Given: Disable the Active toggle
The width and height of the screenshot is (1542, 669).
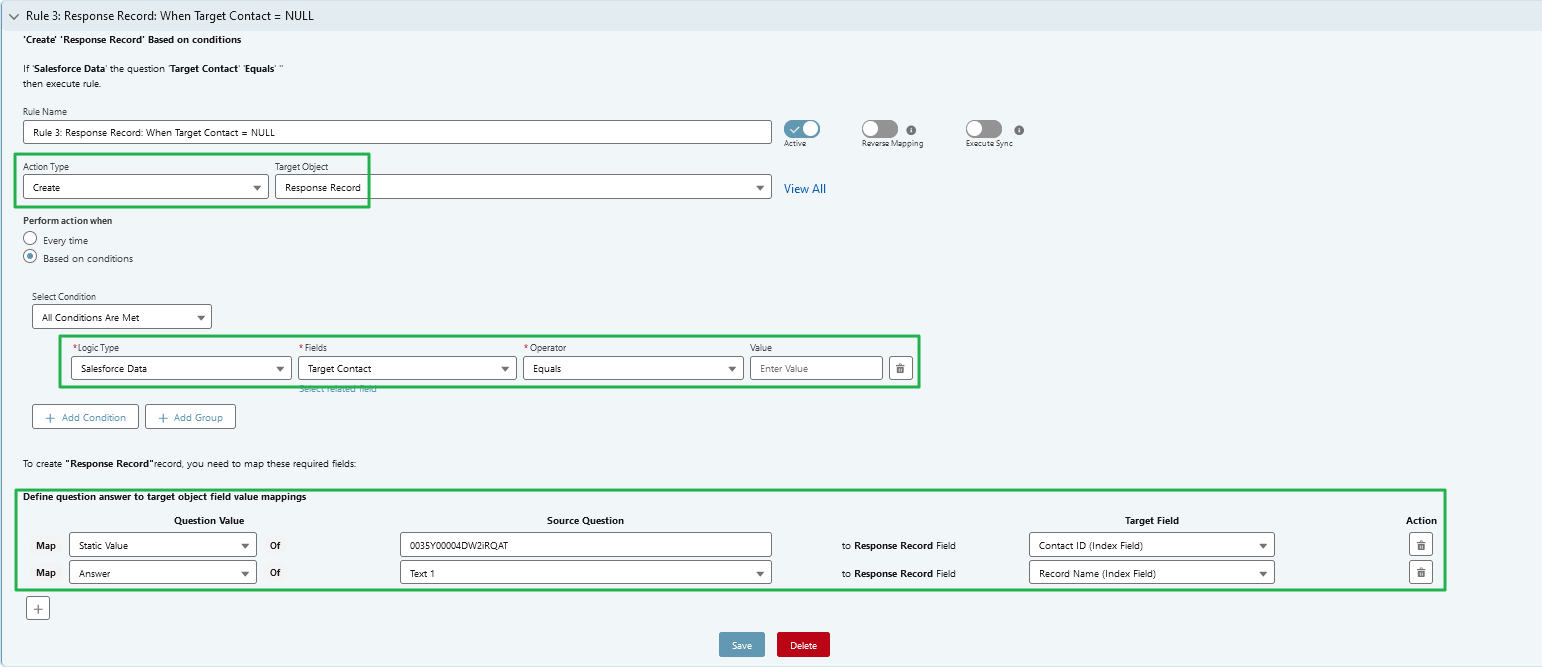Looking at the screenshot, I should pos(800,129).
